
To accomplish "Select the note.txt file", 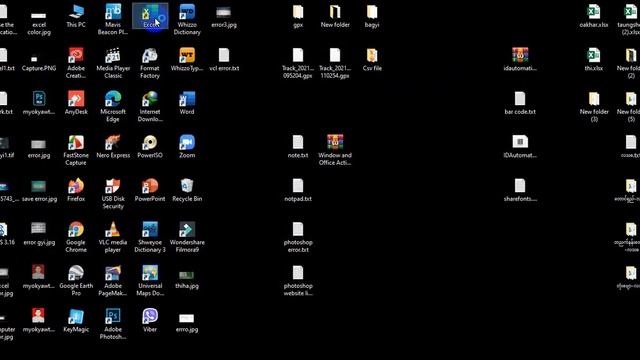I will coord(298,147).
